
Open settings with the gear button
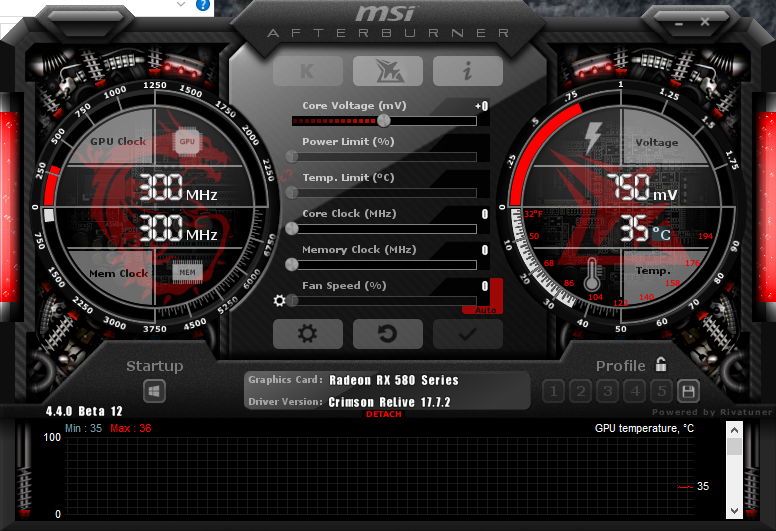point(308,334)
